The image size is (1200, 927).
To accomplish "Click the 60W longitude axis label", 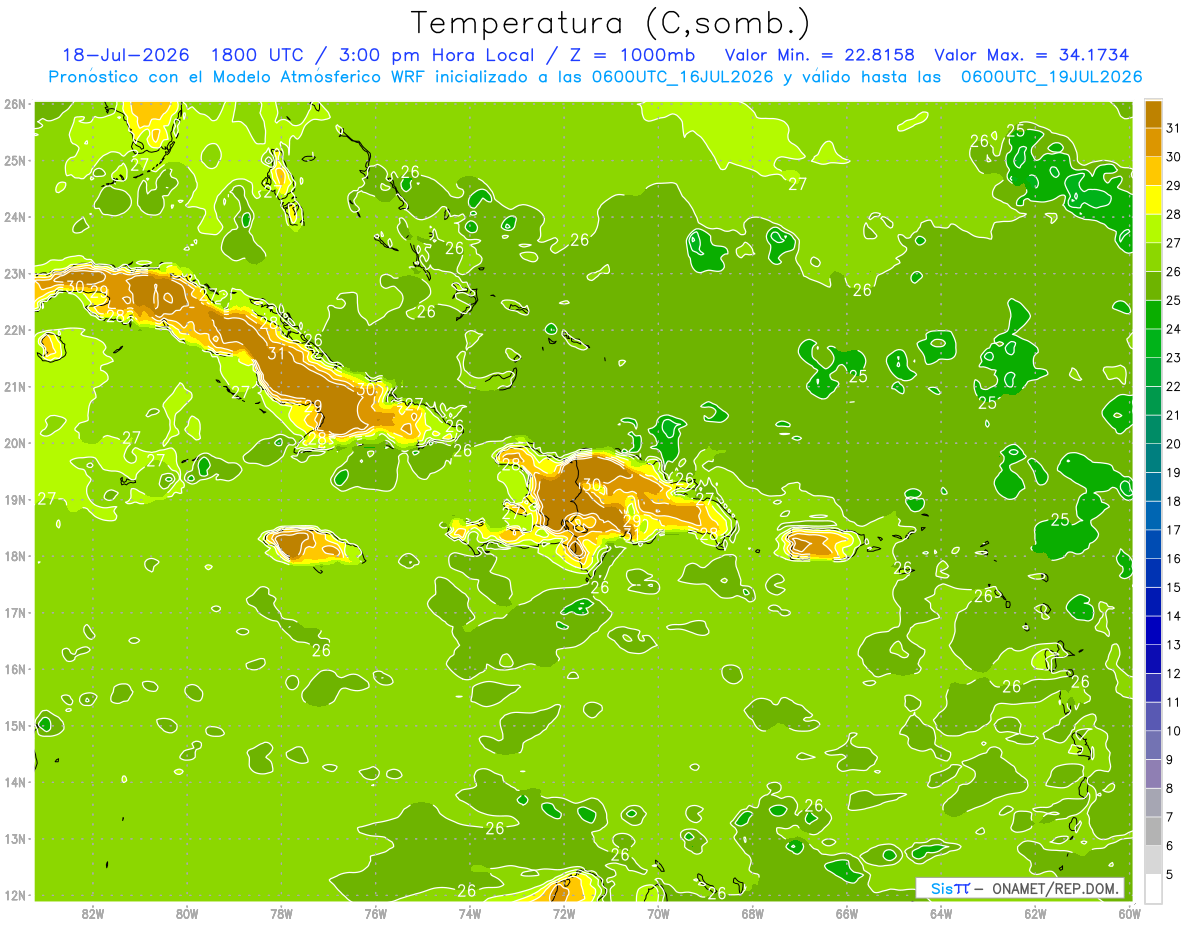I will click(1129, 913).
